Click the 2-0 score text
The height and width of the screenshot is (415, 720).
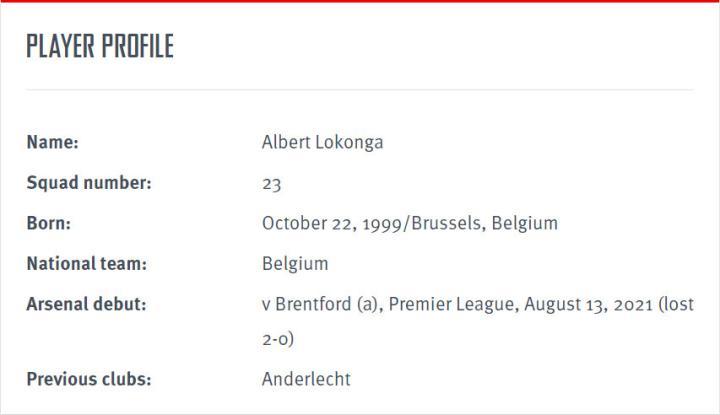click(x=277, y=340)
